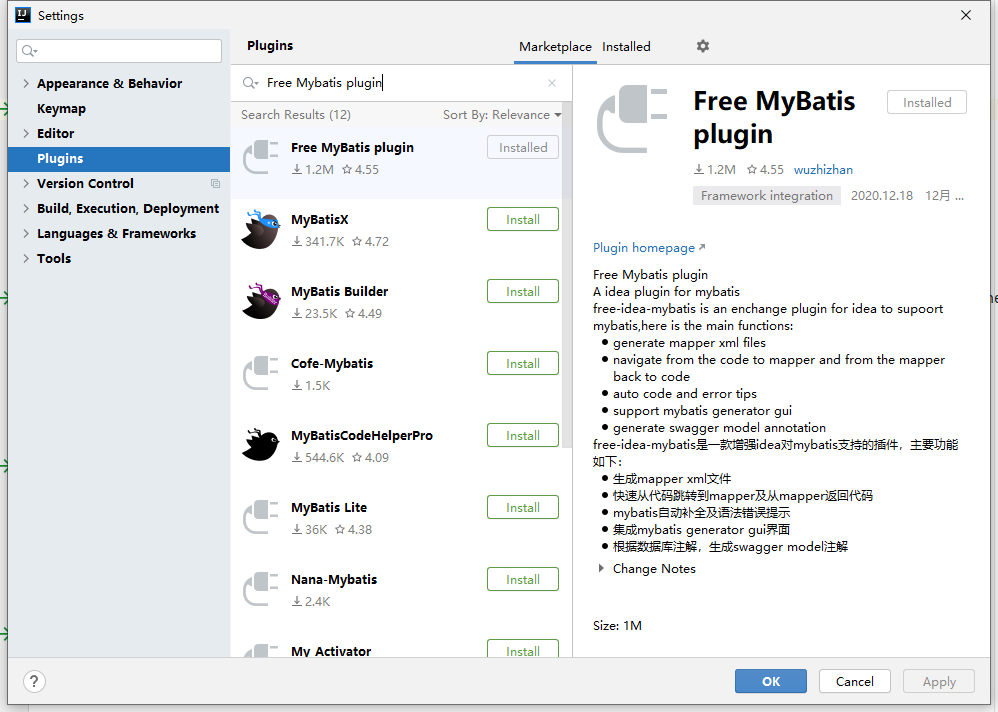Open the Plugin homepage link
The image size is (998, 712).
(x=649, y=248)
